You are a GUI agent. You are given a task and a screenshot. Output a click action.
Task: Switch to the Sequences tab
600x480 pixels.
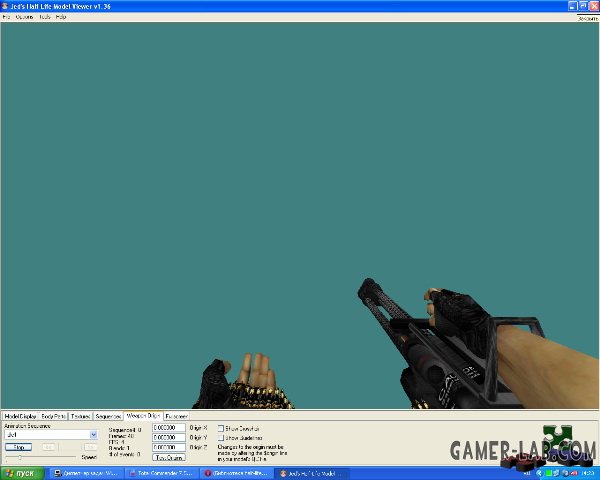point(108,416)
